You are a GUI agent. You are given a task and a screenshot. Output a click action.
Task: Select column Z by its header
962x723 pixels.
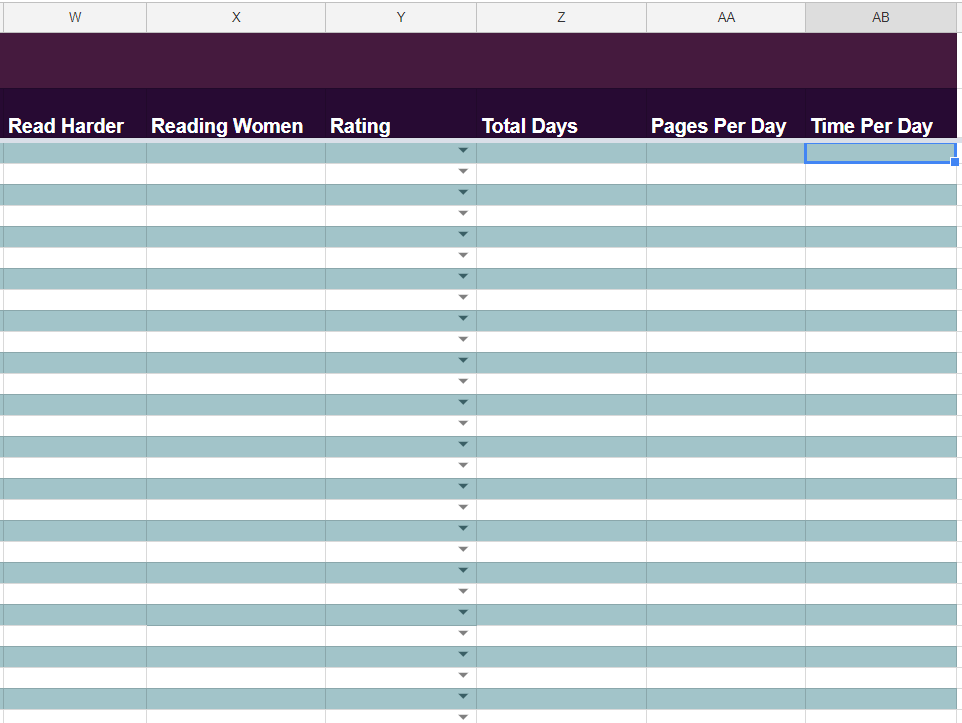tap(561, 17)
